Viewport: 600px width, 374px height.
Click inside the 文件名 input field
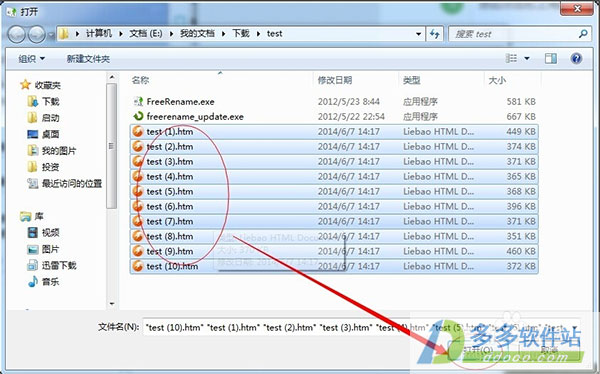coord(360,327)
